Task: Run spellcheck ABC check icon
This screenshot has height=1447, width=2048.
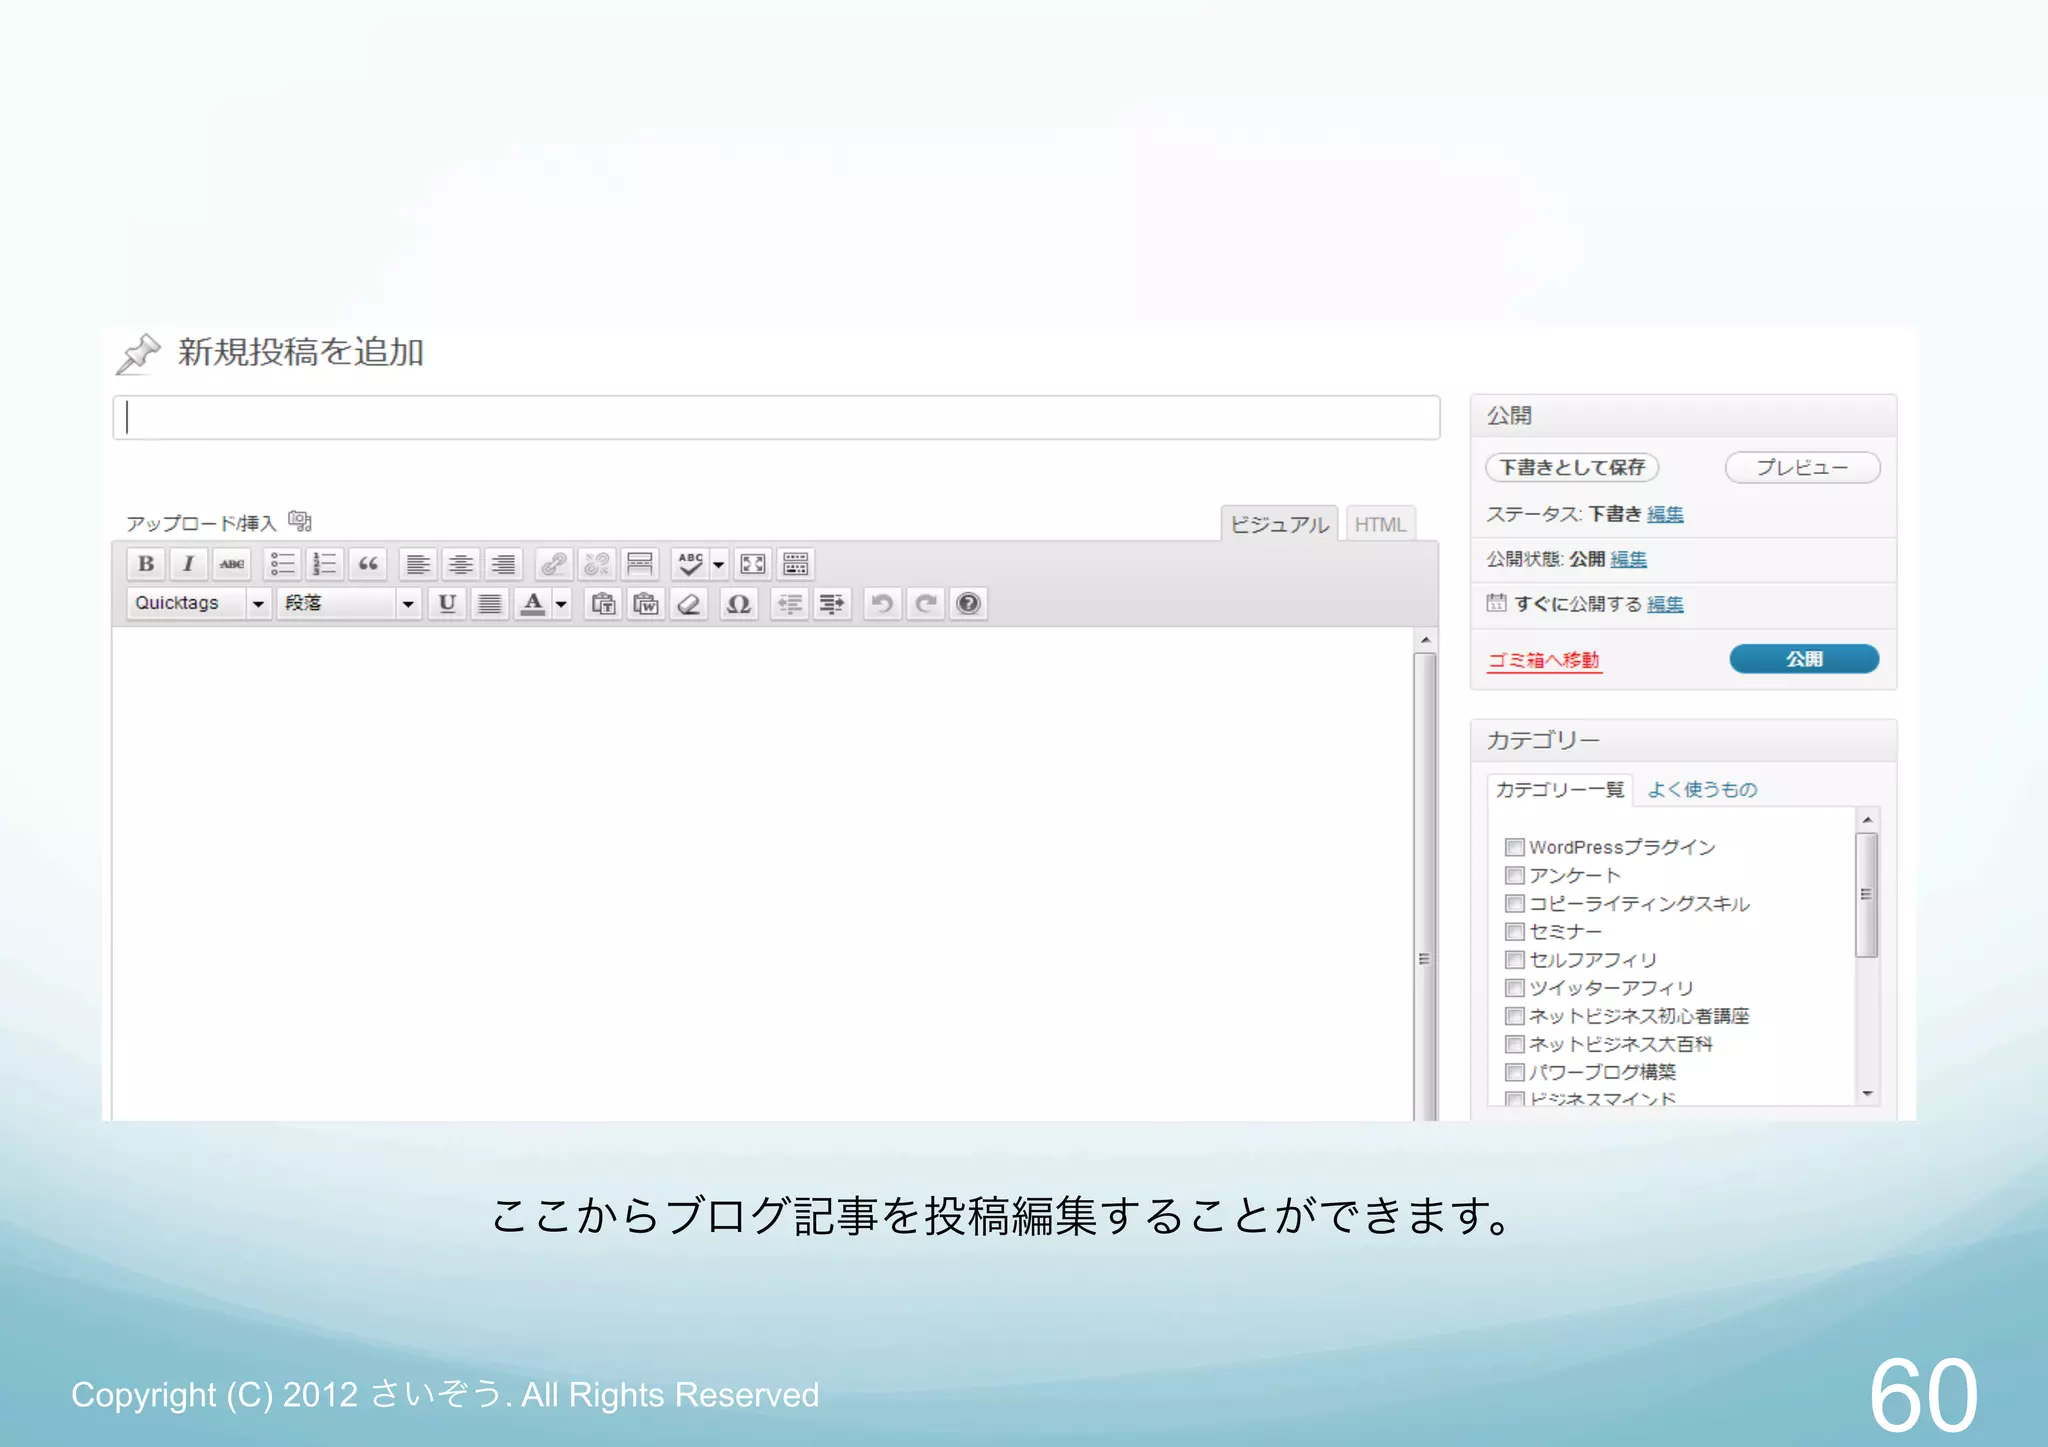Action: tap(690, 564)
